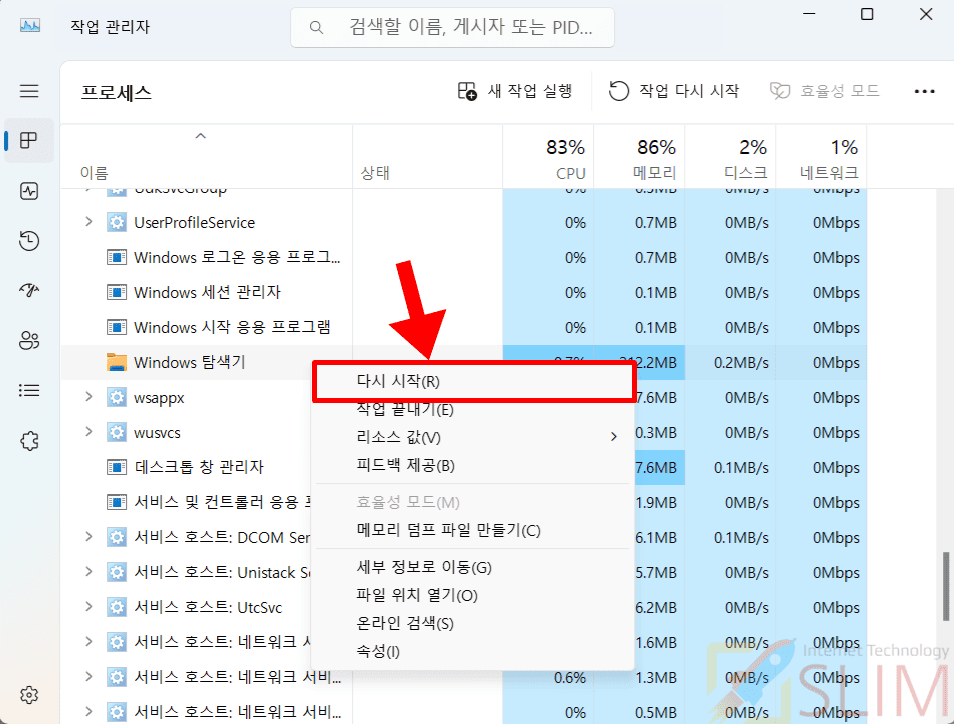Screen dimensions: 954x724
Task: Select 데스크톱 창 관리자 row text
Action: tap(199, 467)
